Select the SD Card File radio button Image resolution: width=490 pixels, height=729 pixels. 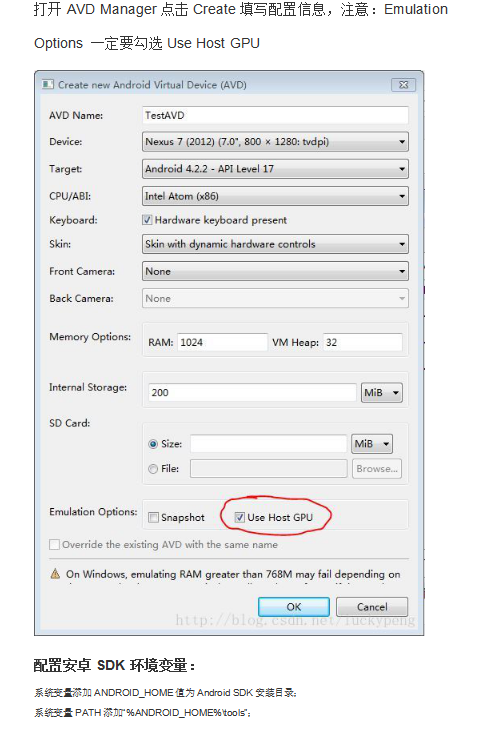coord(153,469)
